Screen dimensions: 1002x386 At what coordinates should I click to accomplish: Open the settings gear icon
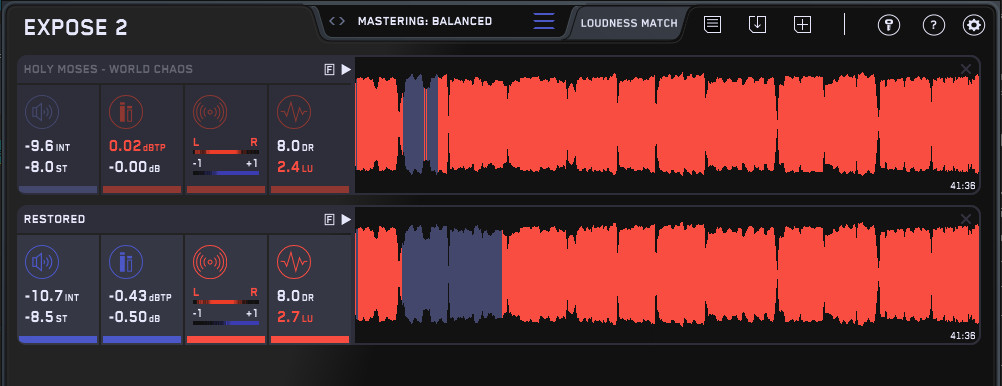point(973,25)
